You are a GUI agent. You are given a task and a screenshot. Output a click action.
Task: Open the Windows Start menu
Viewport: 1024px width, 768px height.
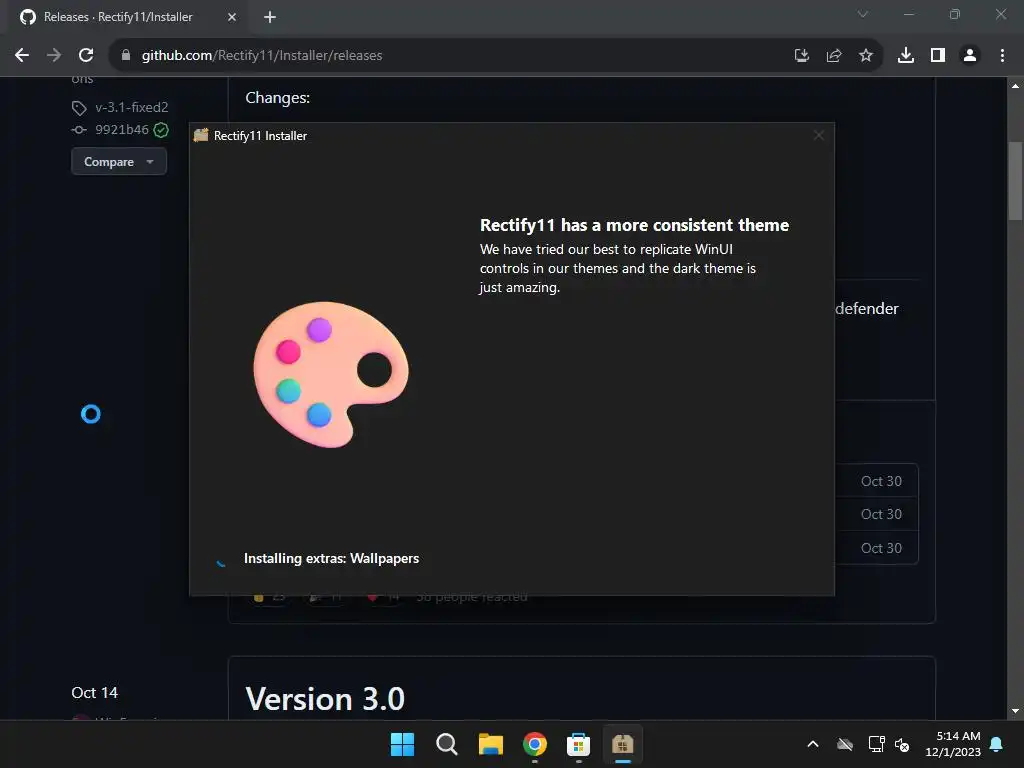click(402, 744)
